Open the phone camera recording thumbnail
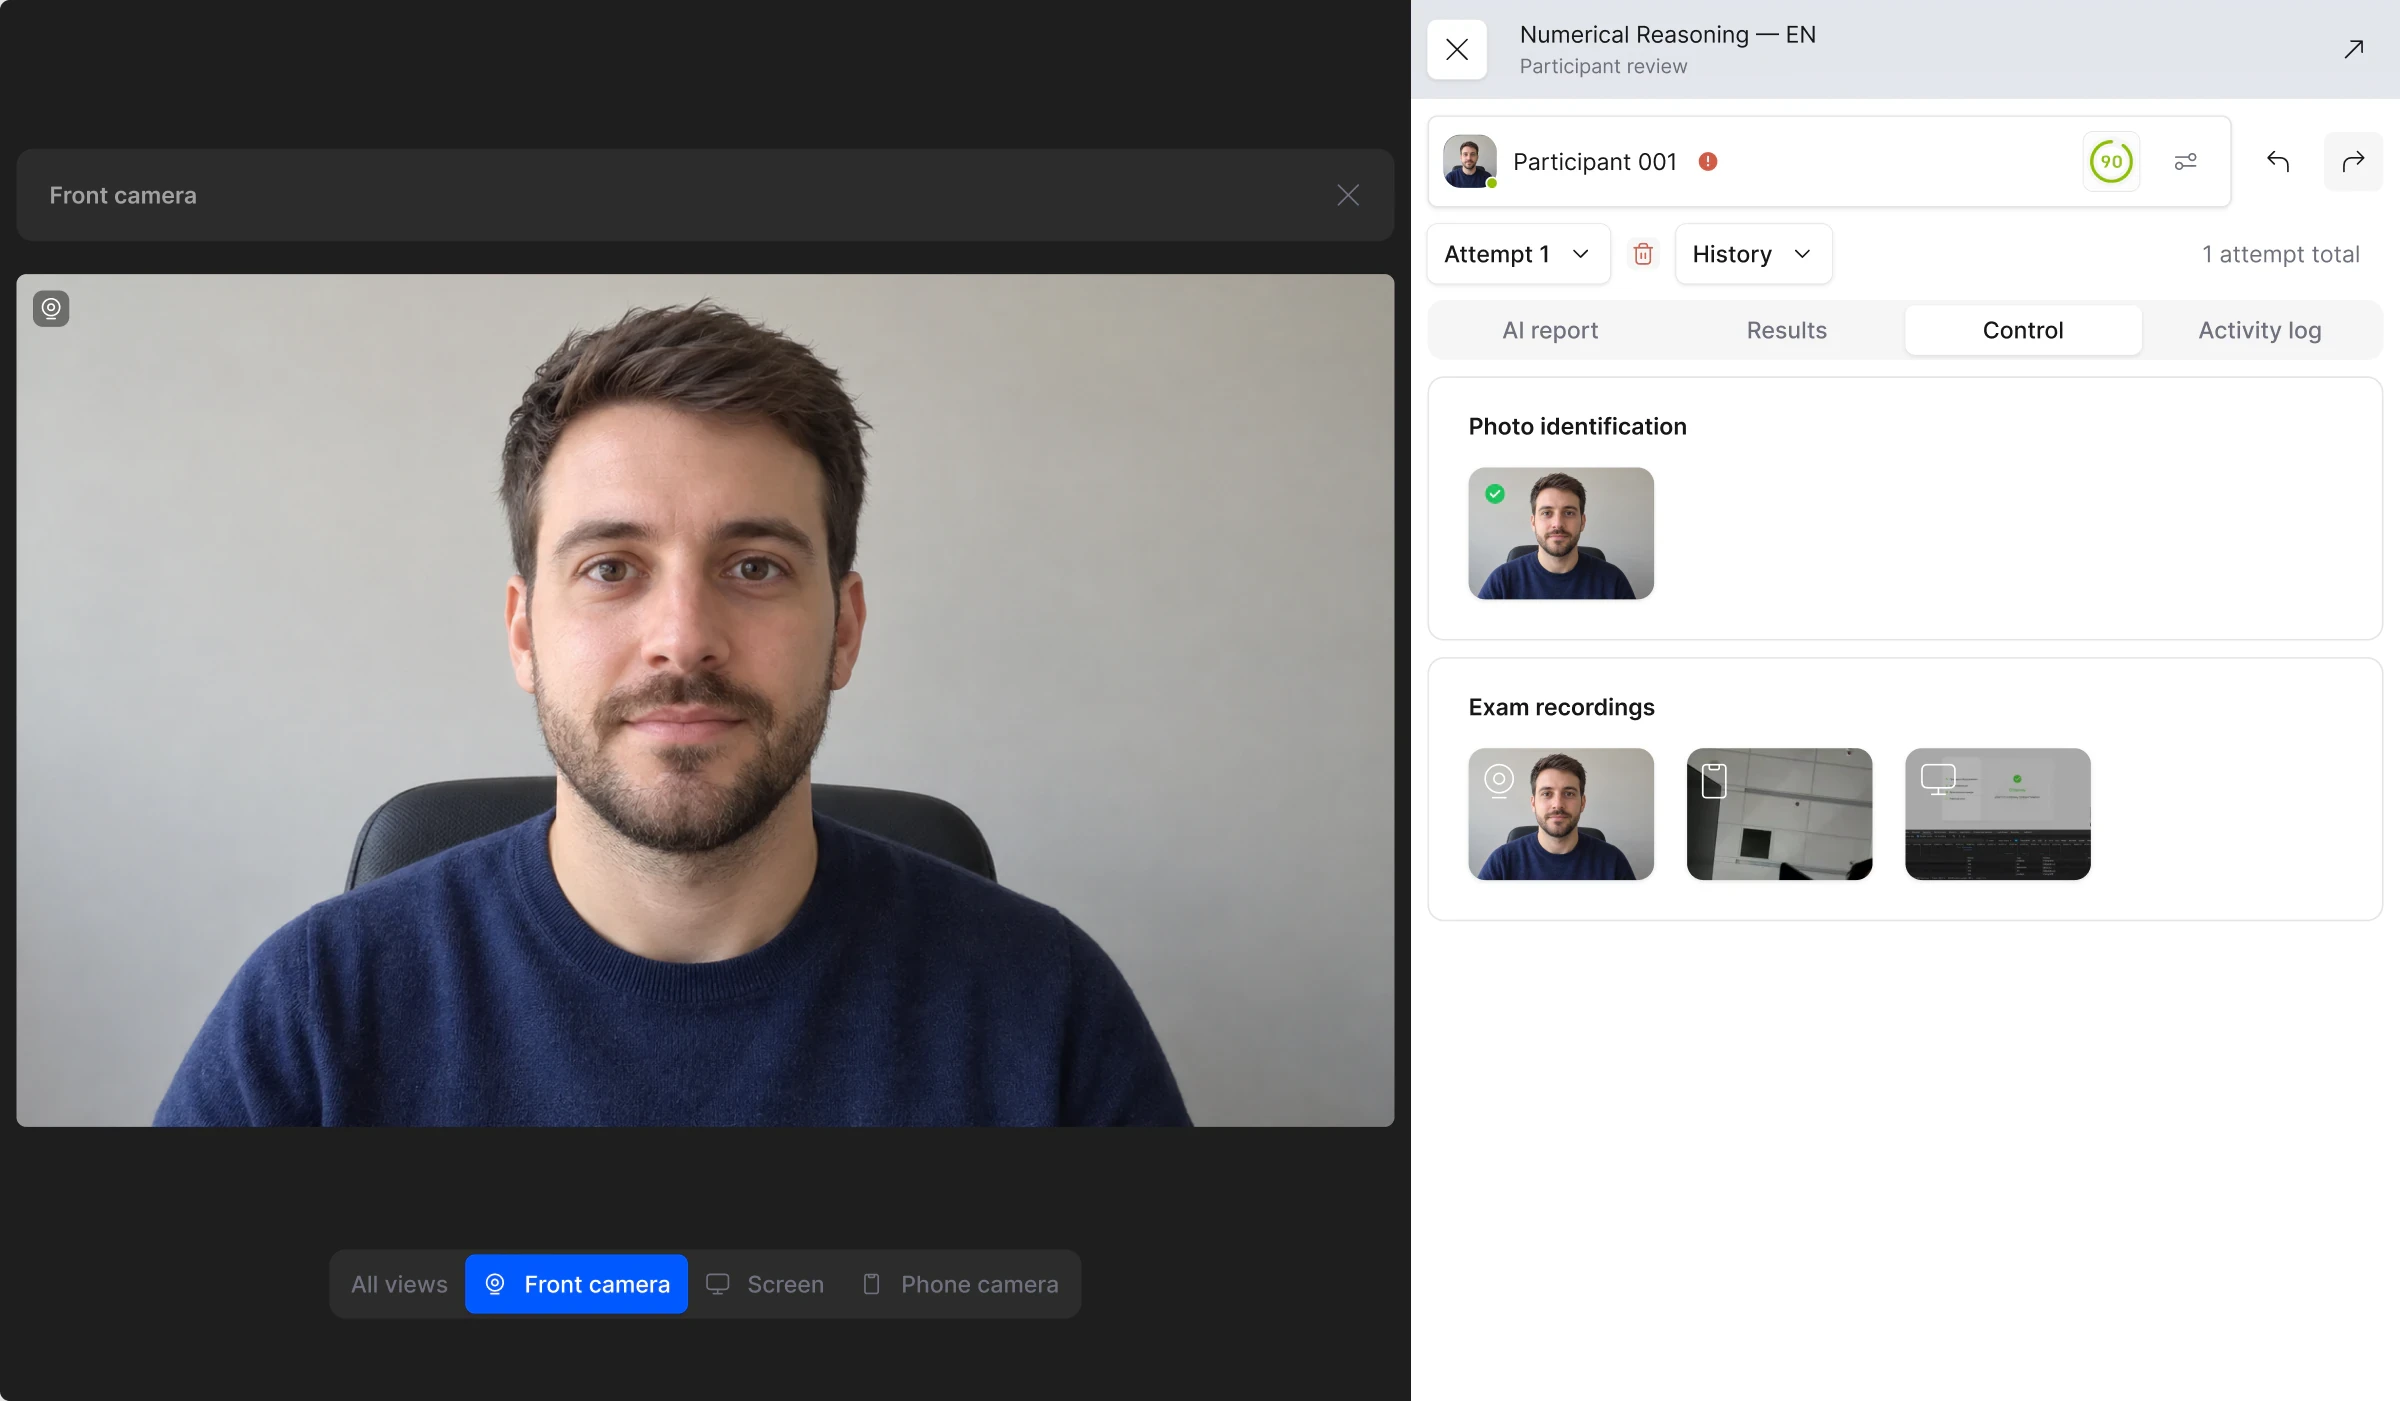This screenshot has width=2400, height=1401. (1779, 814)
